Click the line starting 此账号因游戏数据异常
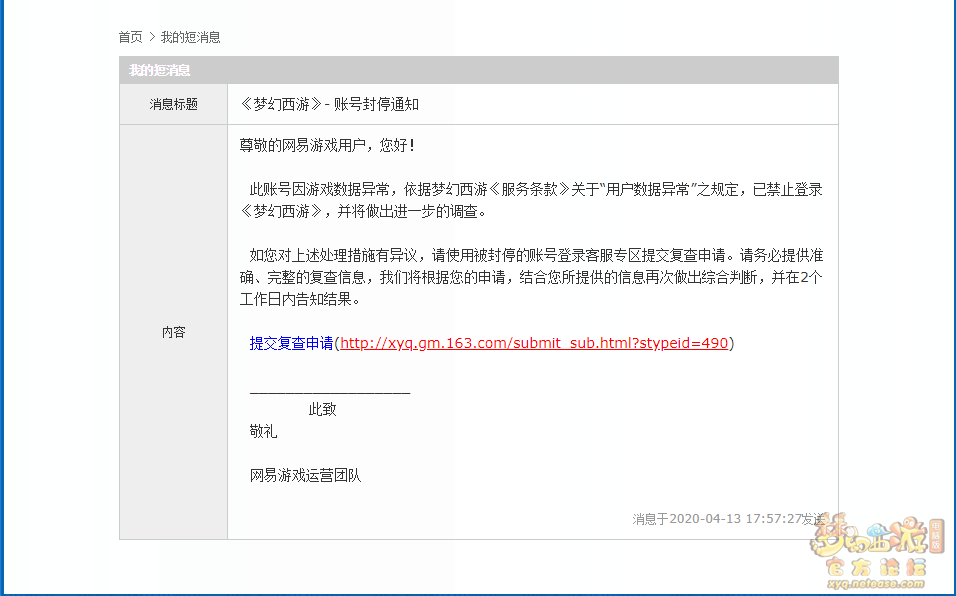This screenshot has width=956, height=596. coord(536,190)
